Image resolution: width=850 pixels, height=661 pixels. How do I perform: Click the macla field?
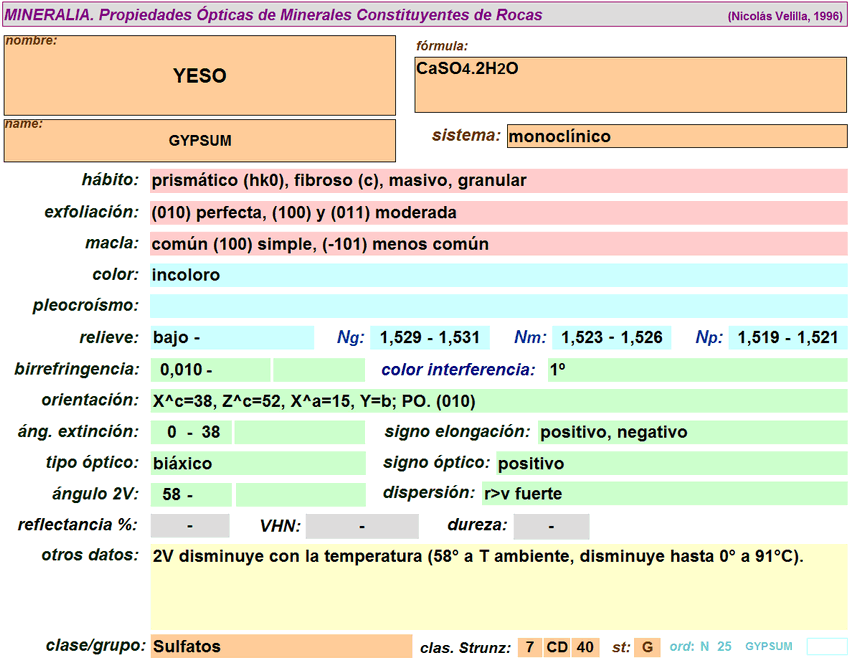(498, 244)
